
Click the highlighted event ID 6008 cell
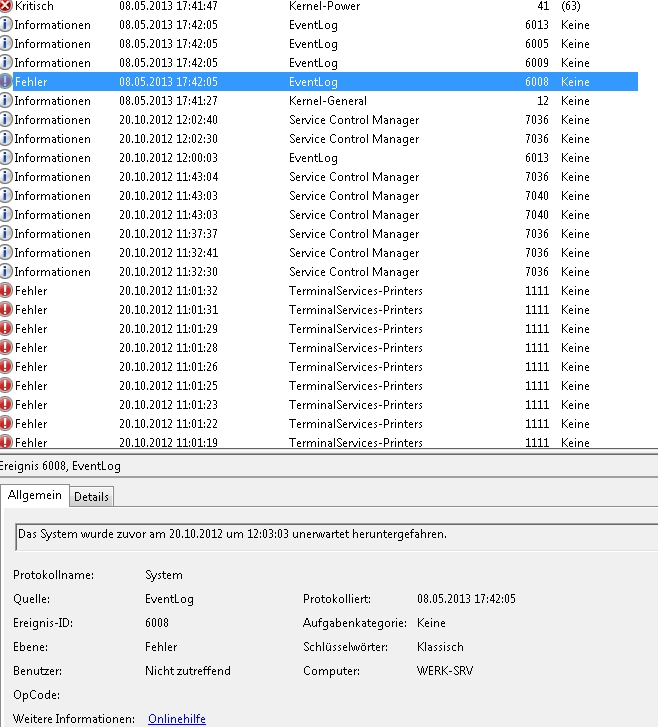537,82
